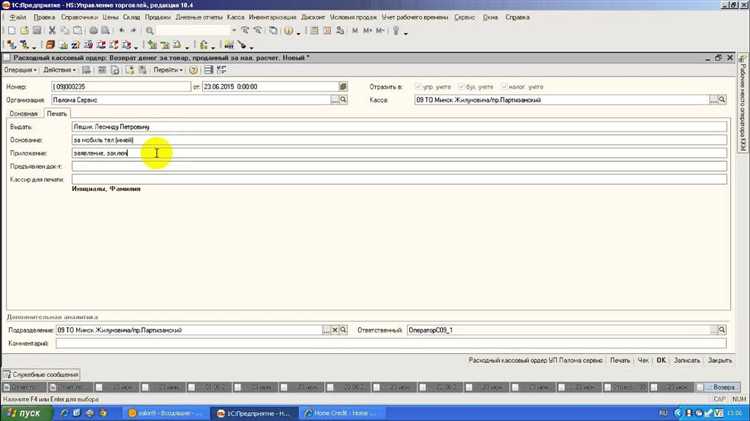
Task: Open the Справочники menu
Action: tap(79, 17)
